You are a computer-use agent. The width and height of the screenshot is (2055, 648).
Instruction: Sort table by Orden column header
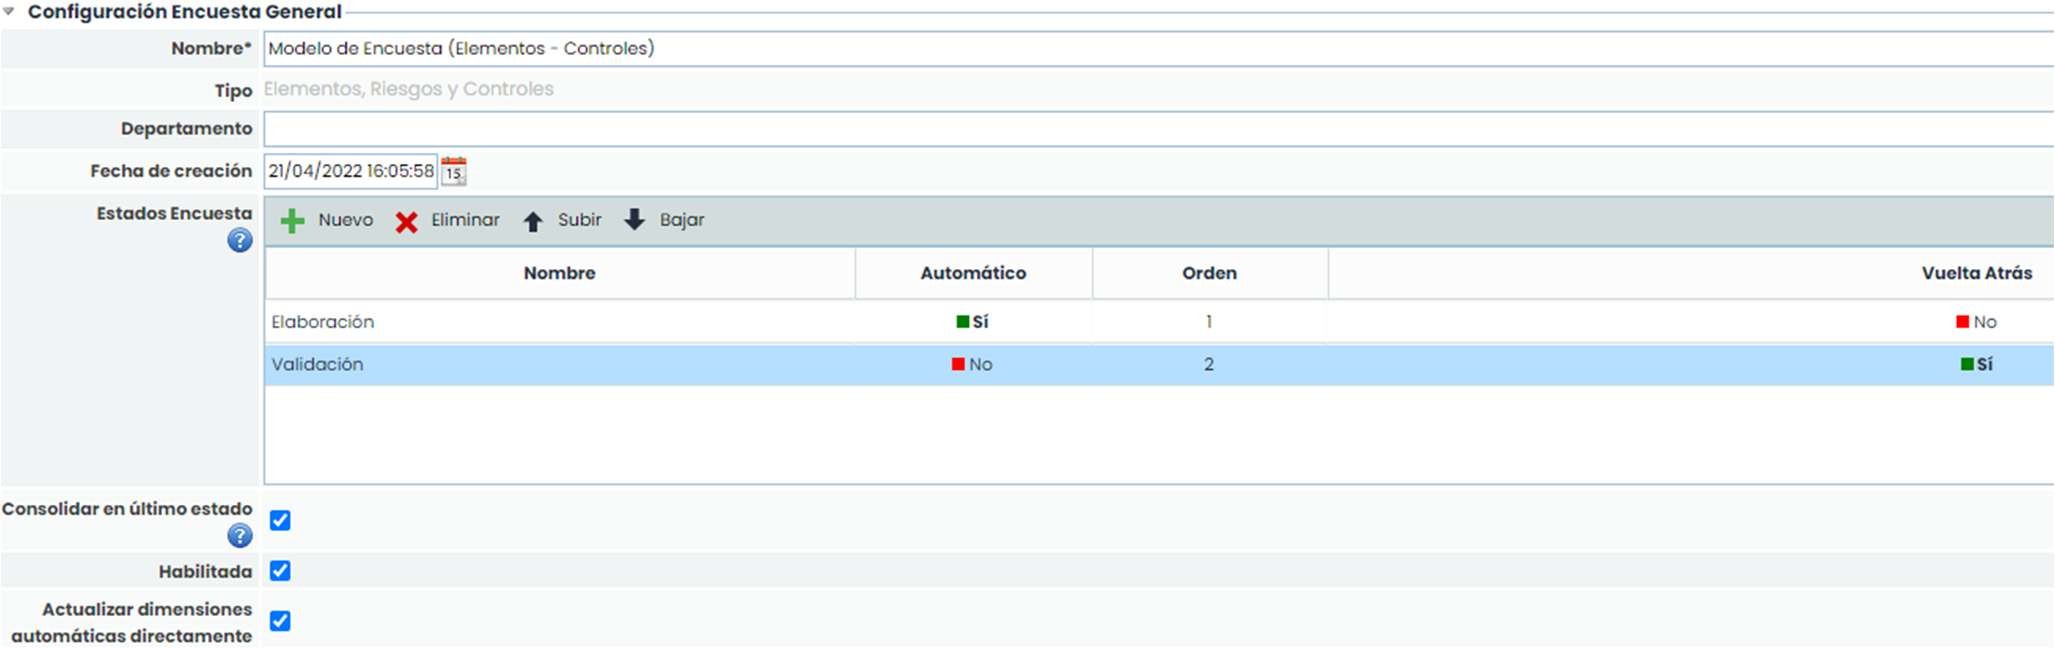pyautogui.click(x=1209, y=273)
